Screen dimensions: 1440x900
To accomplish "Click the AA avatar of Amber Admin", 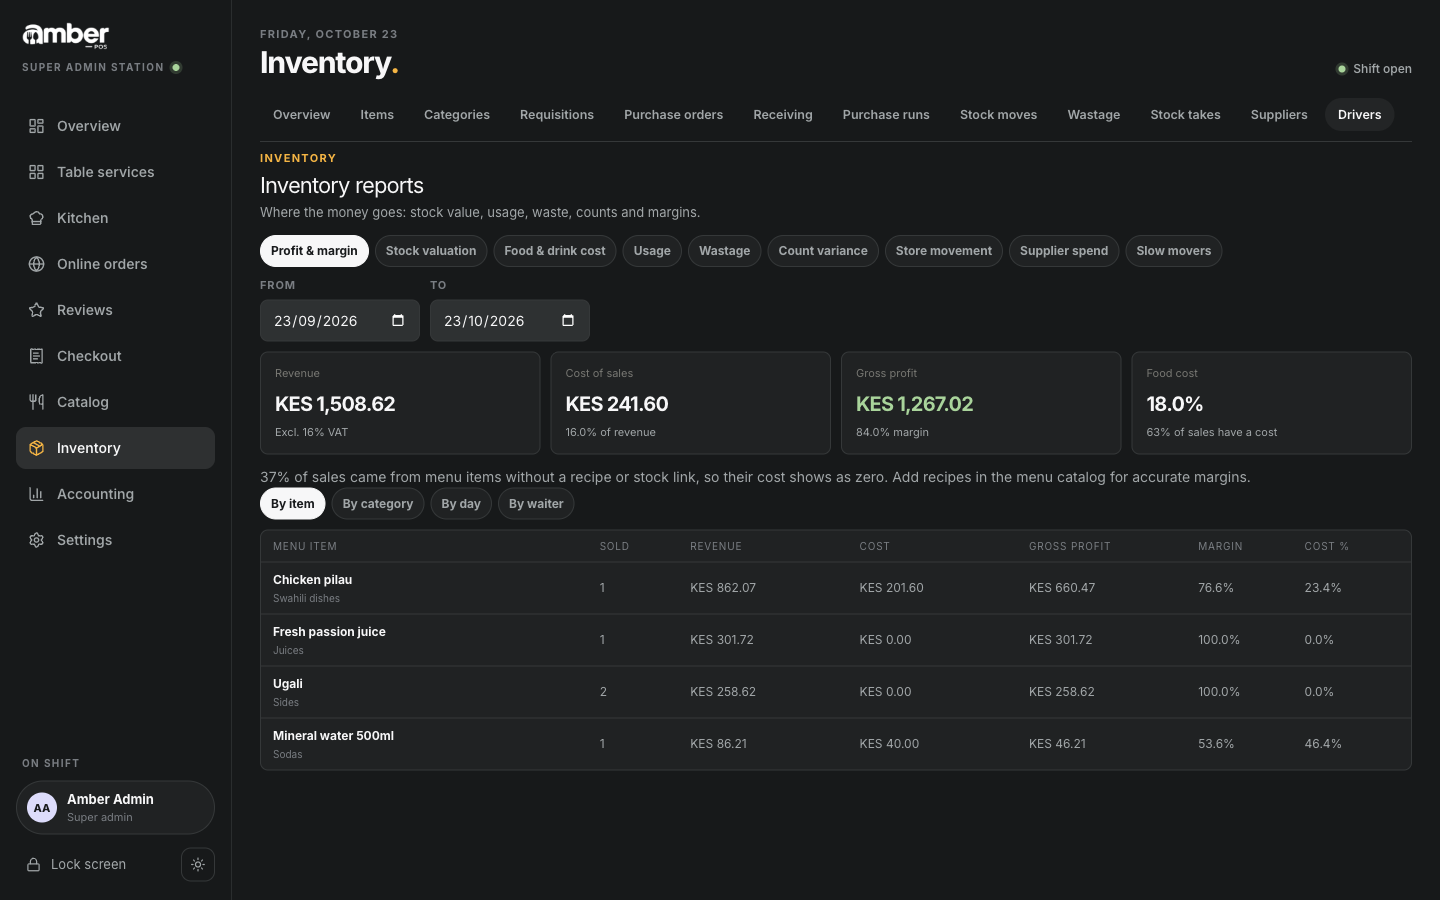I will point(42,808).
